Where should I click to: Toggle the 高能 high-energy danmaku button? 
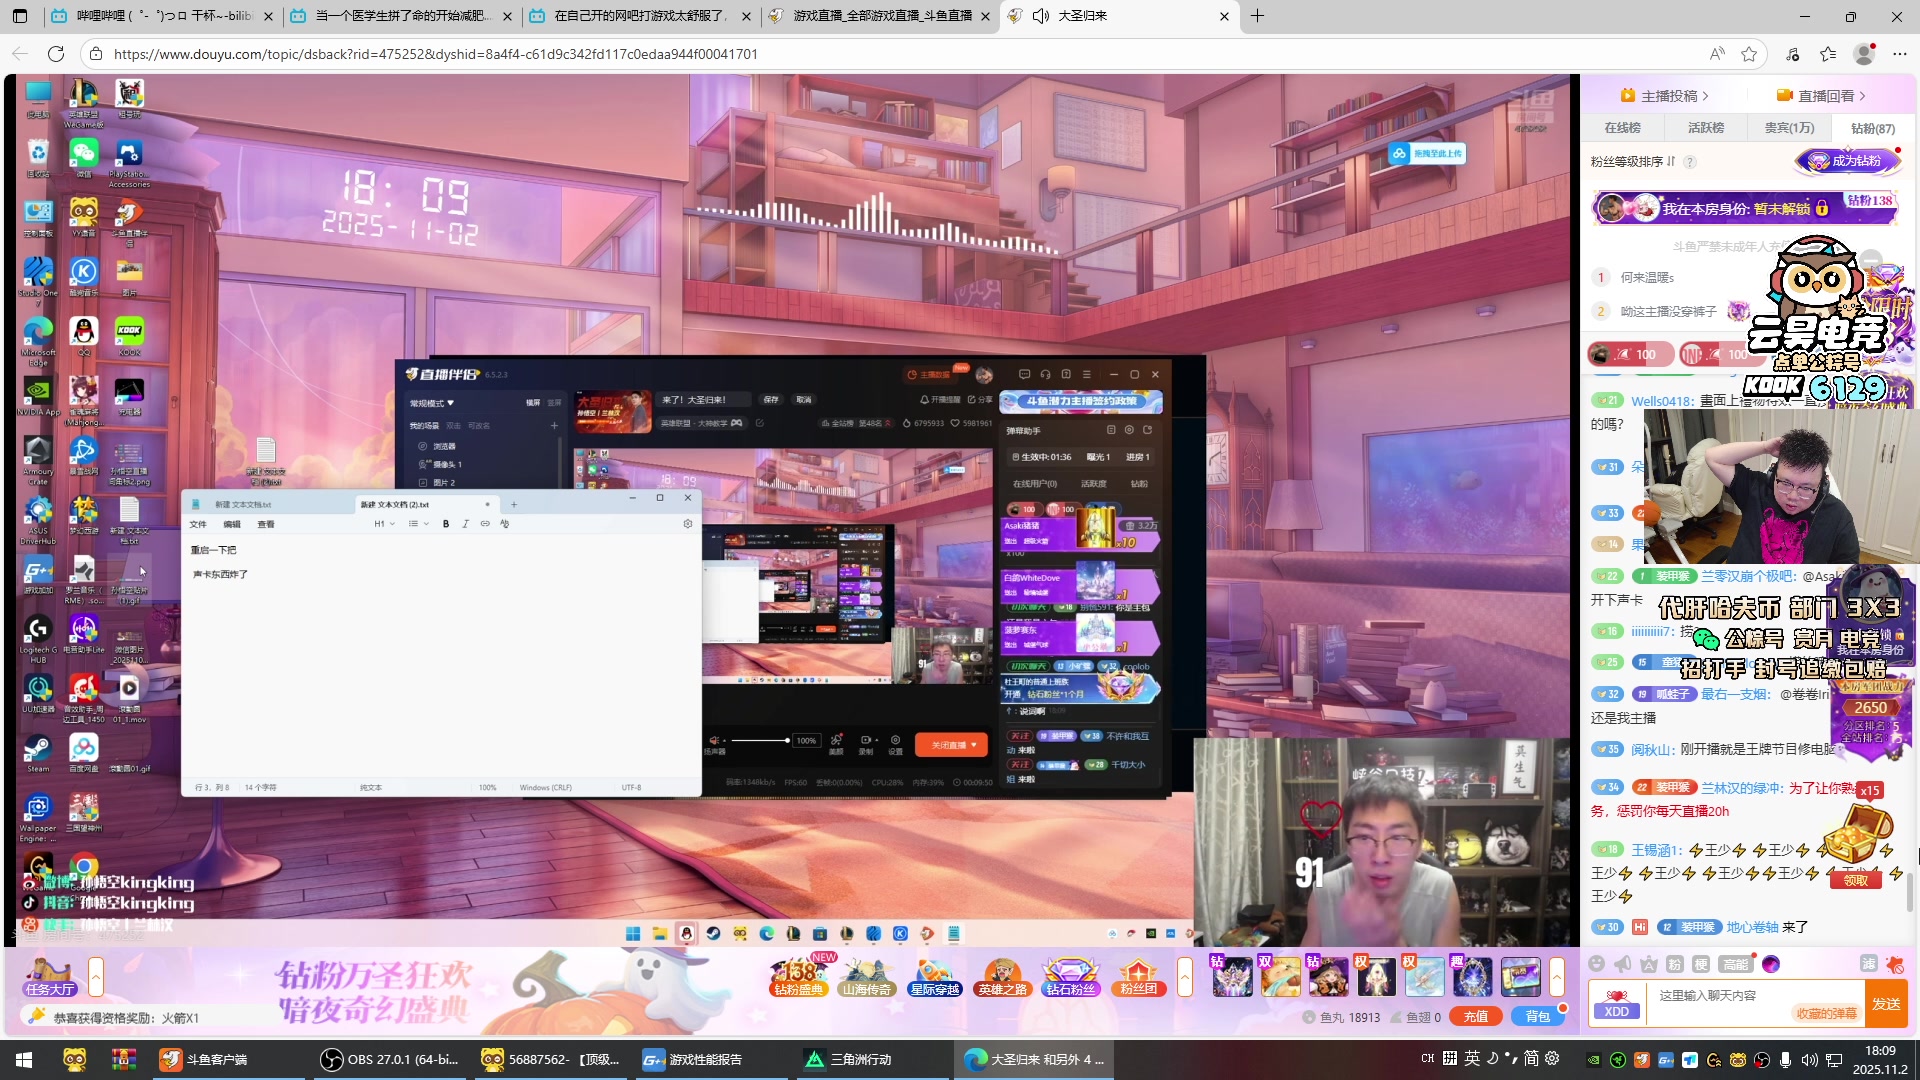1735,964
